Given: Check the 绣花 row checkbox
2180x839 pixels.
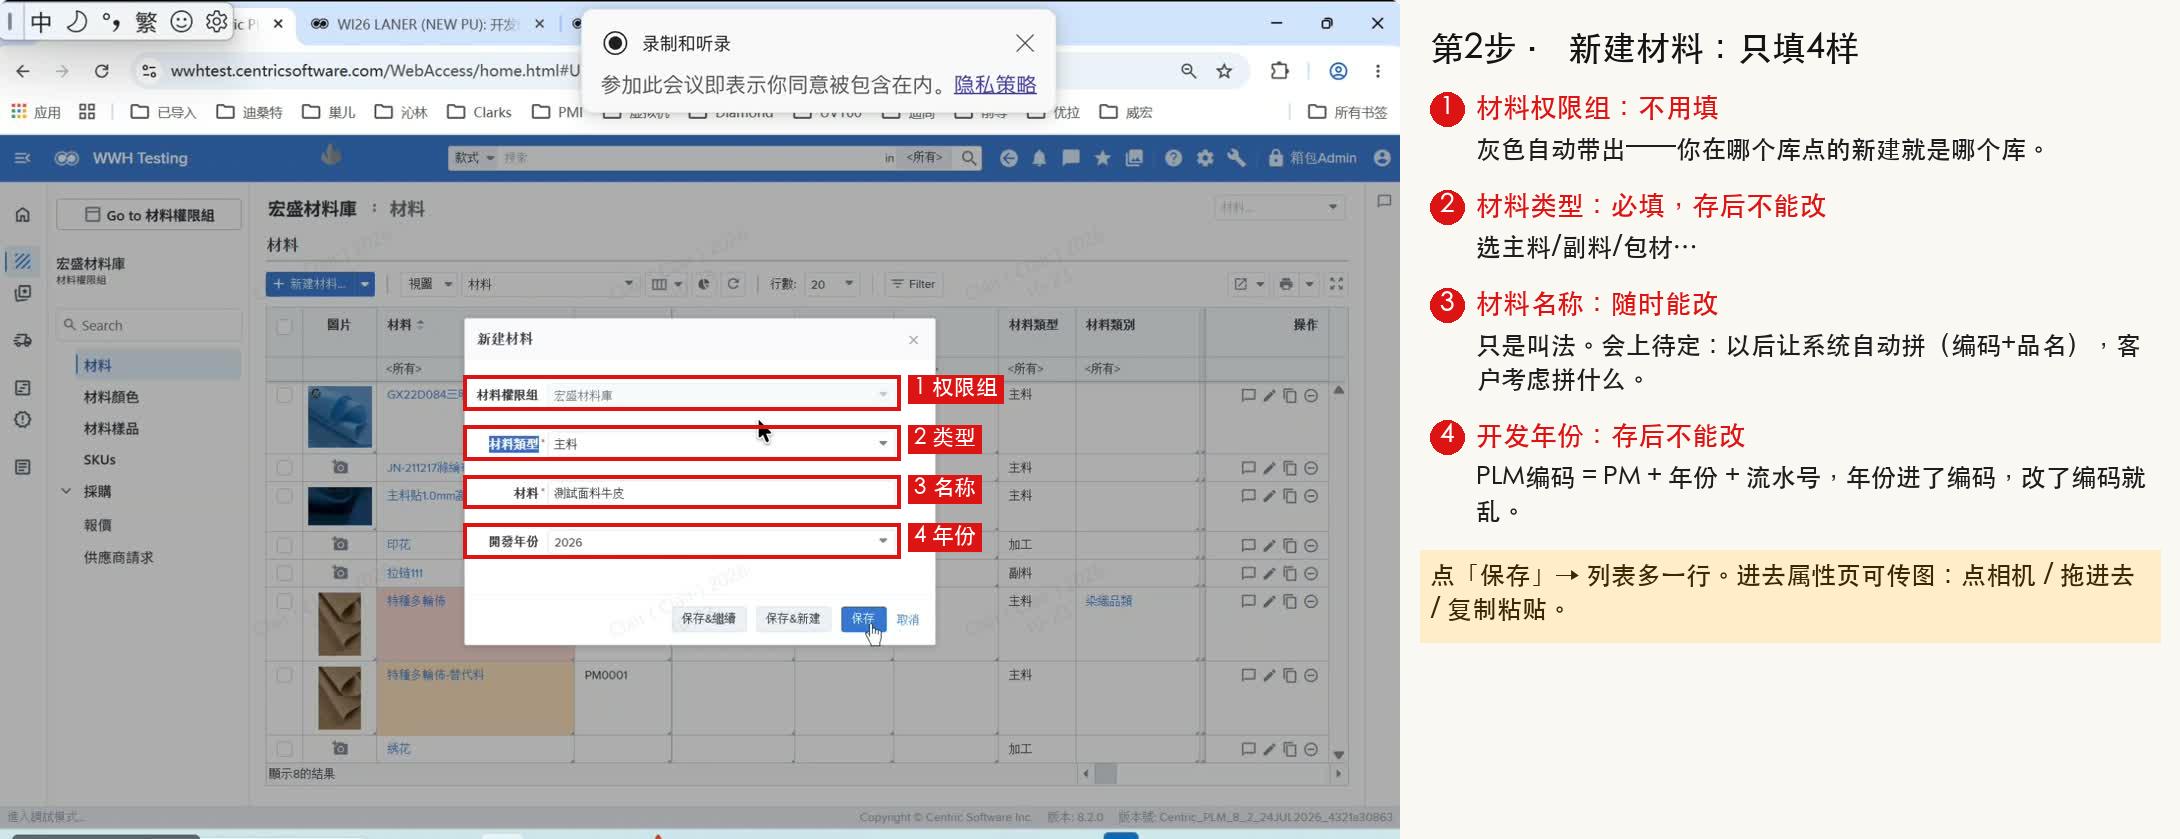Looking at the screenshot, I should pyautogui.click(x=284, y=748).
